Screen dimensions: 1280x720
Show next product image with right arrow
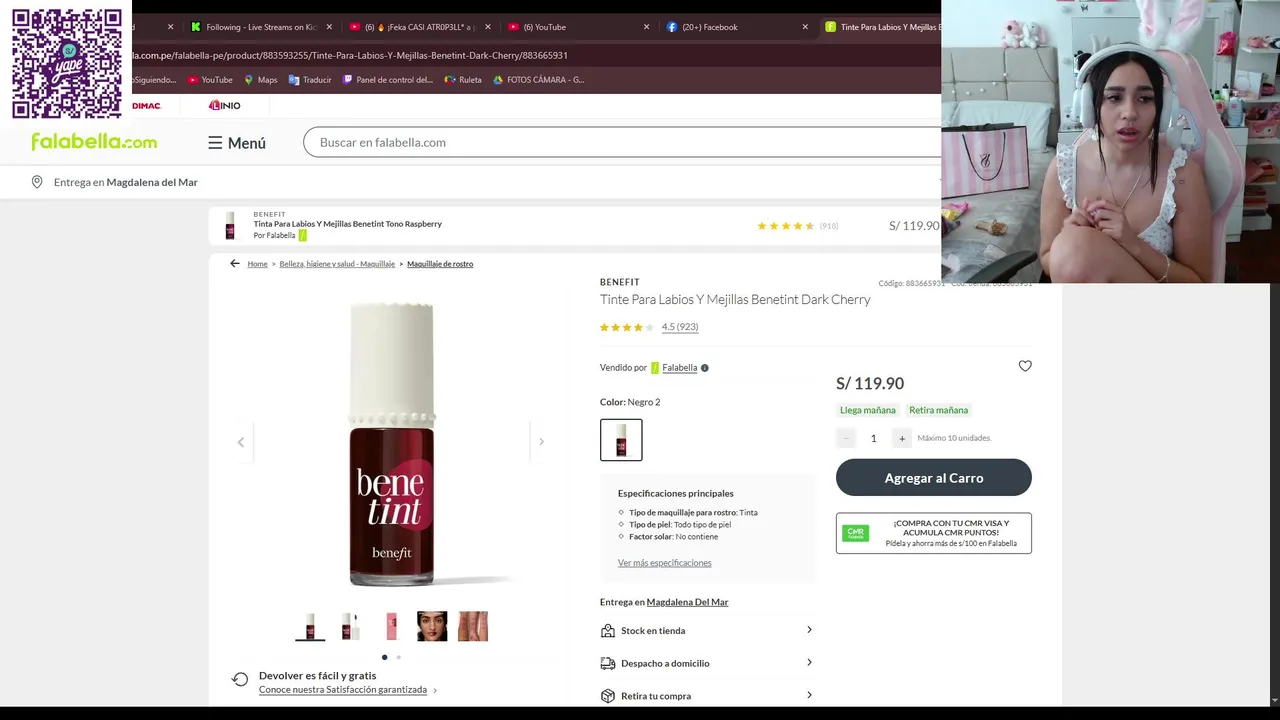coord(541,442)
